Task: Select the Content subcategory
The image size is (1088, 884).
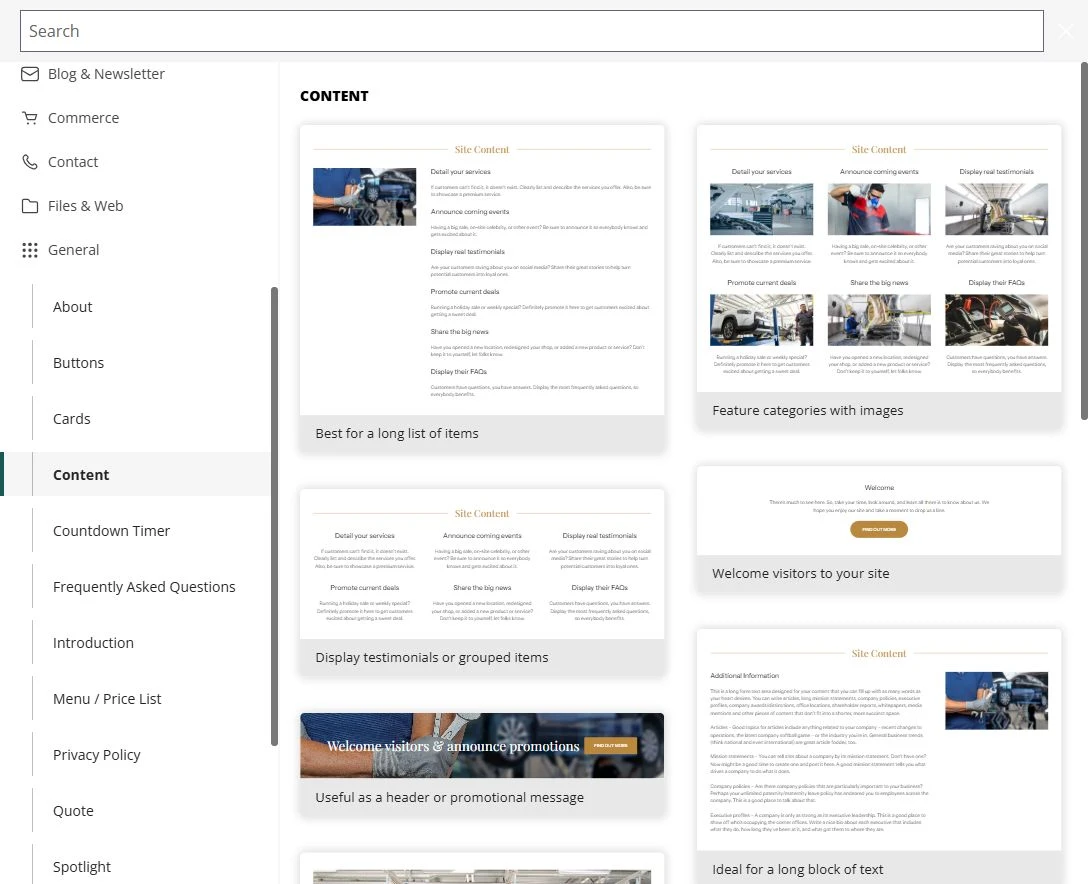Action: [x=81, y=475]
